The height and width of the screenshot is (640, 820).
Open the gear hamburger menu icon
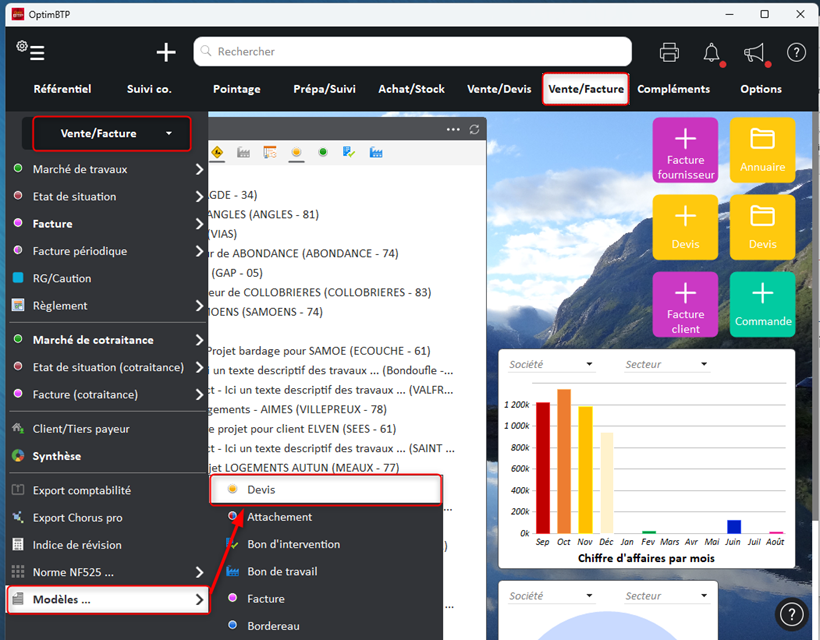(x=31, y=52)
